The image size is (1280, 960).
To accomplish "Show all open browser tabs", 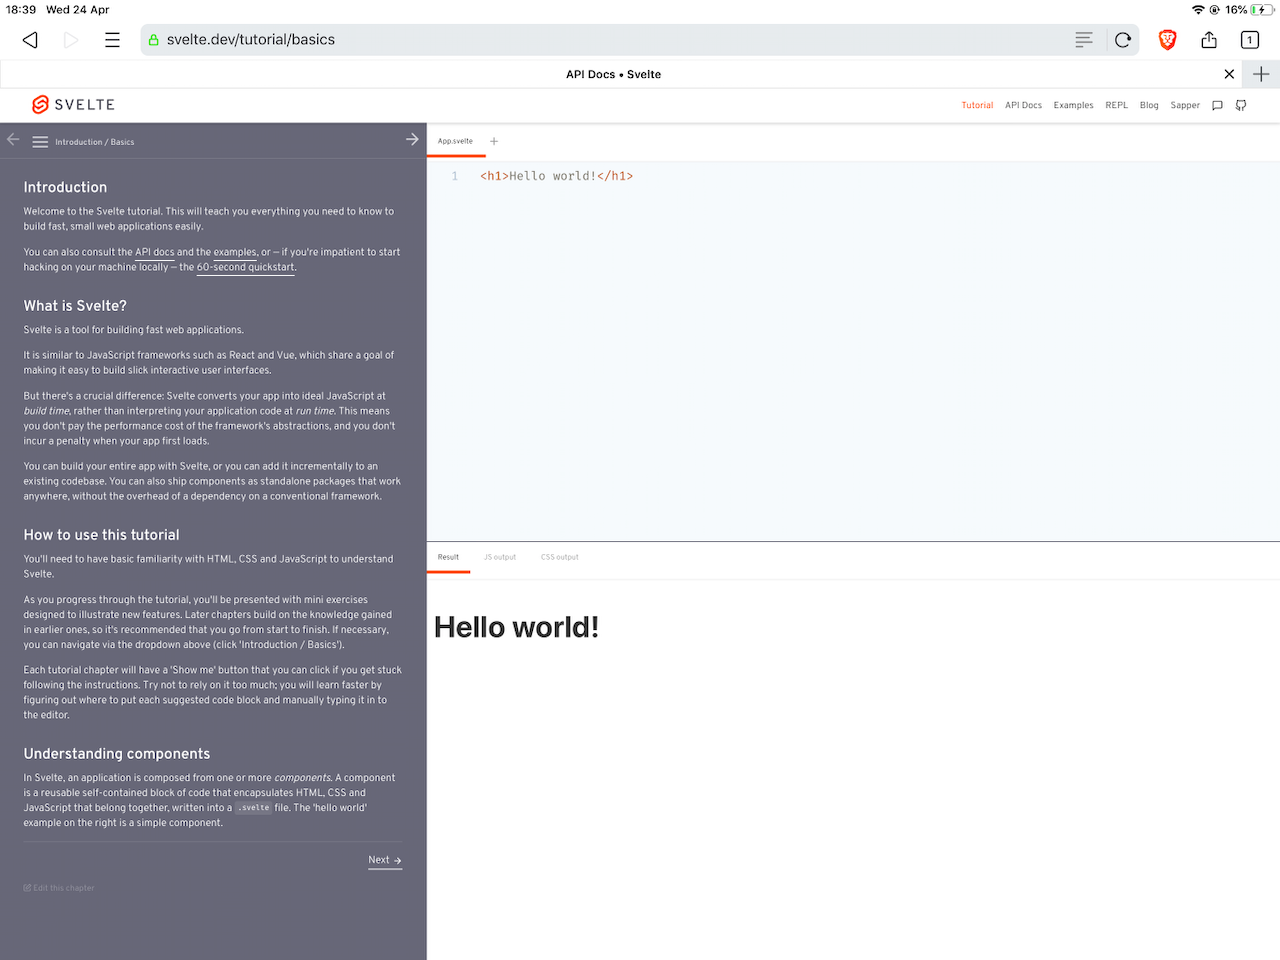I will point(1249,40).
